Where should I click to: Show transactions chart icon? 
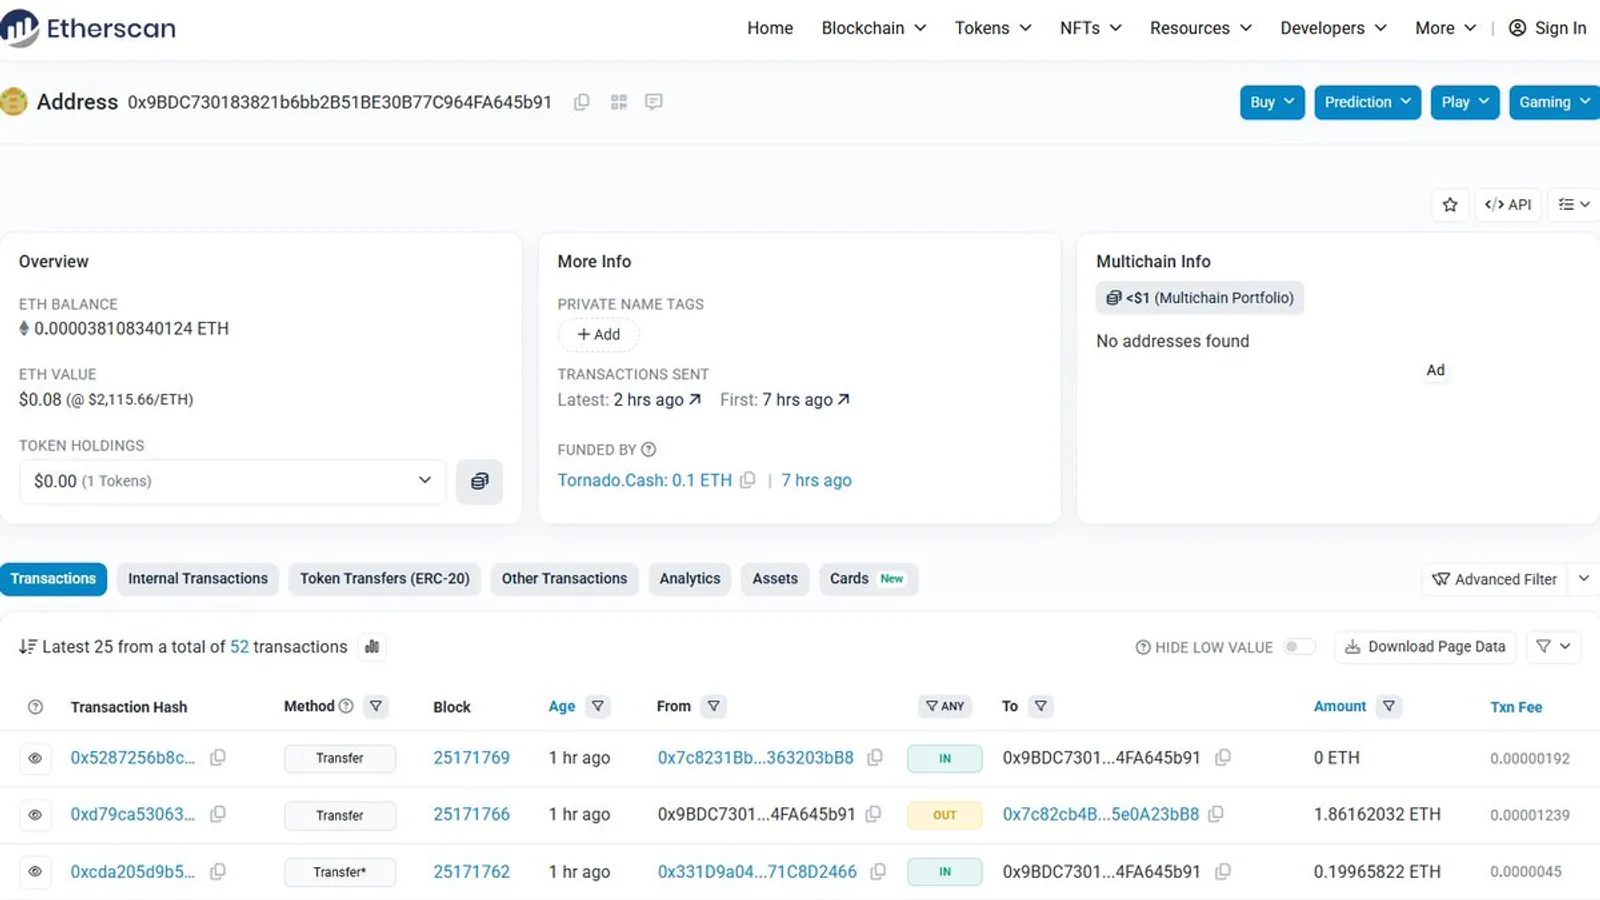point(372,647)
